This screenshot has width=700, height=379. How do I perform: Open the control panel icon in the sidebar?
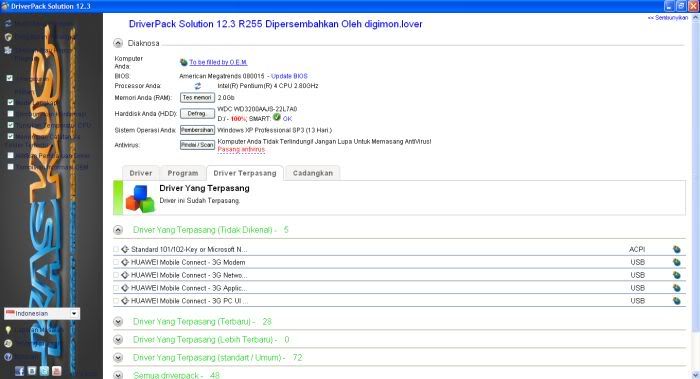coord(8,50)
